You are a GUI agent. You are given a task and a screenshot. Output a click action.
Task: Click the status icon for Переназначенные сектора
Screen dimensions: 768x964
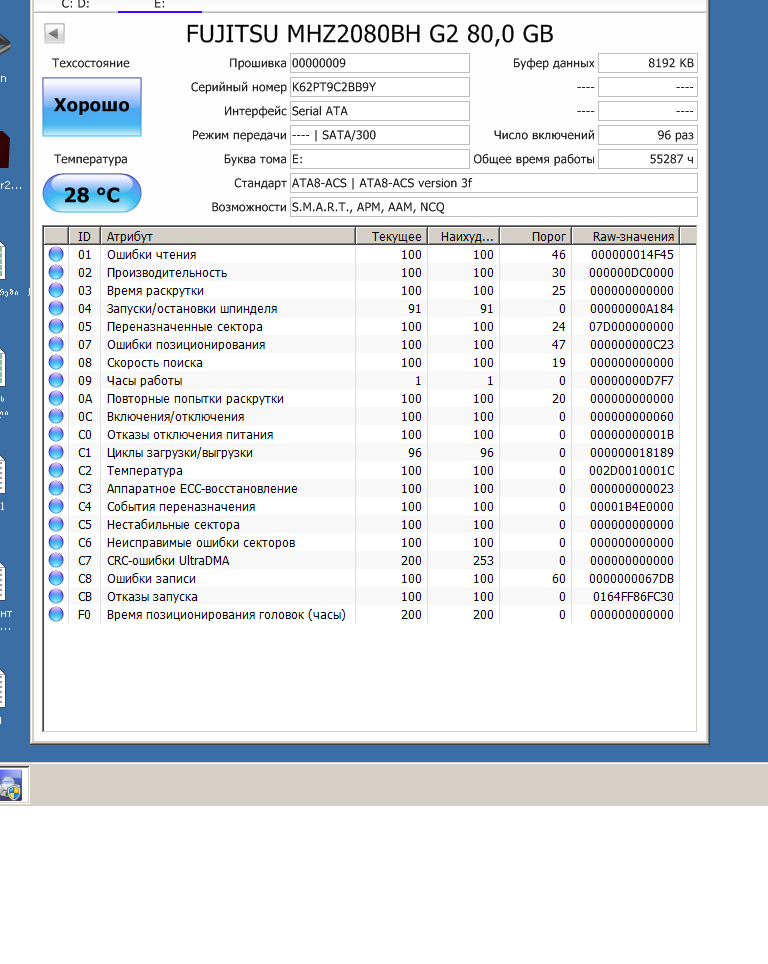click(x=56, y=327)
